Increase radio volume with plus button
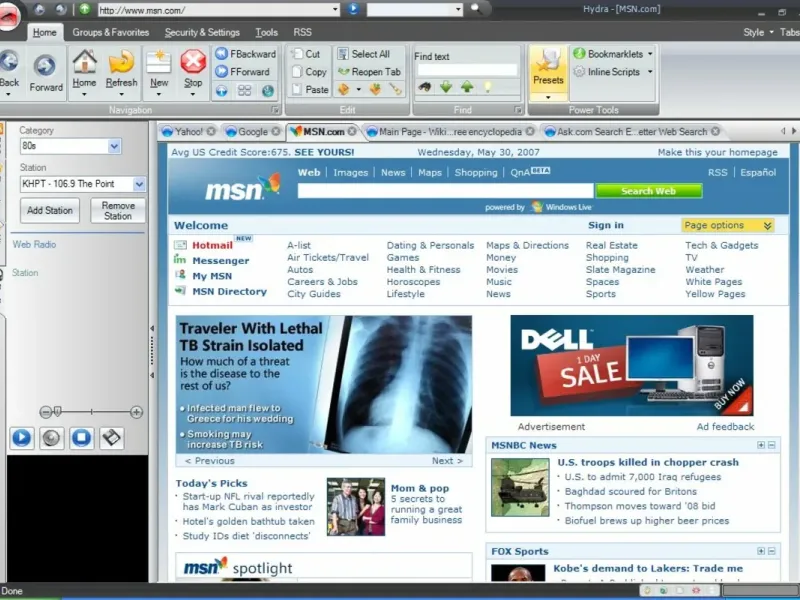Image resolution: width=800 pixels, height=600 pixels. point(136,412)
